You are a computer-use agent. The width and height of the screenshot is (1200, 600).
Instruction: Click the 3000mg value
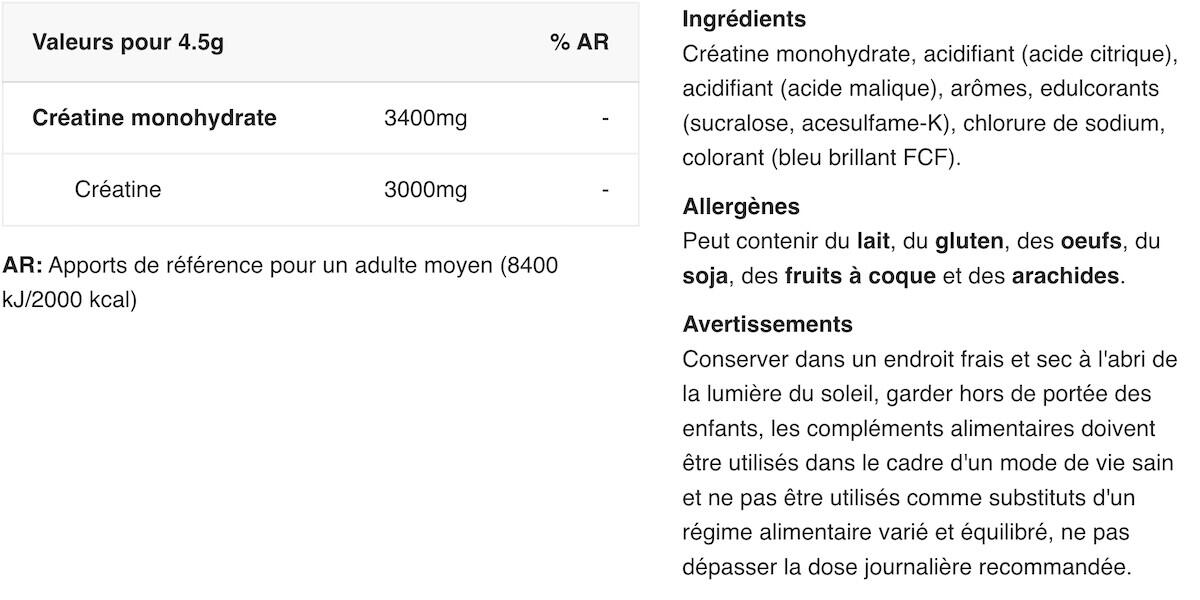tap(425, 189)
